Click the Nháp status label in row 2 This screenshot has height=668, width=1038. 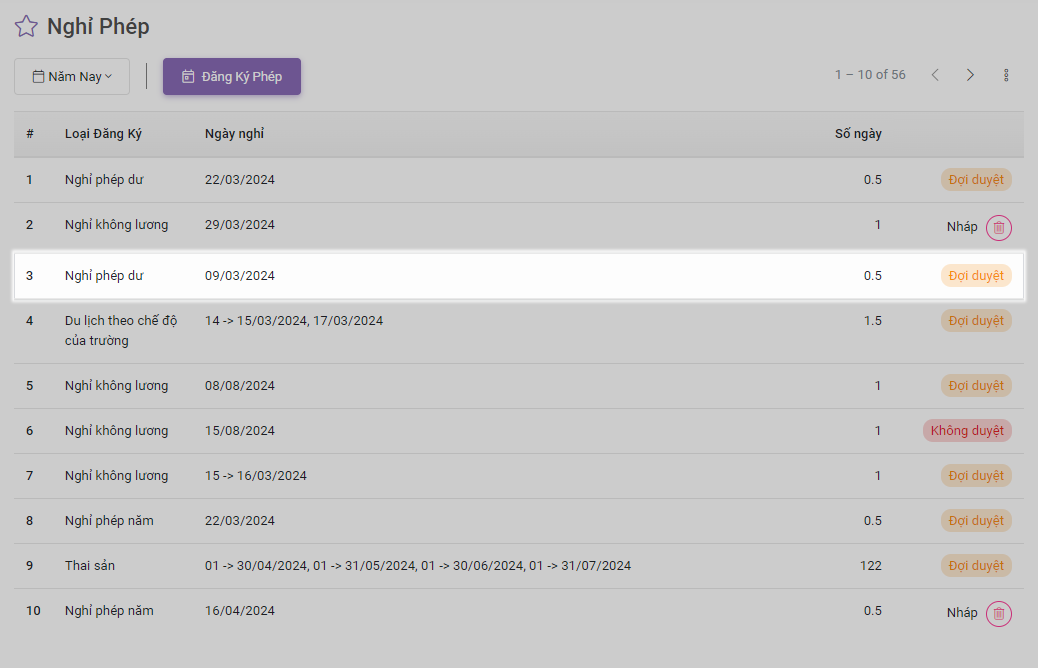[962, 227]
